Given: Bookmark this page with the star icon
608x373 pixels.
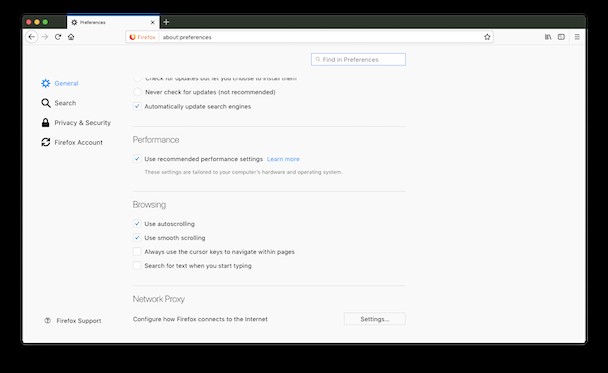Looking at the screenshot, I should point(487,37).
